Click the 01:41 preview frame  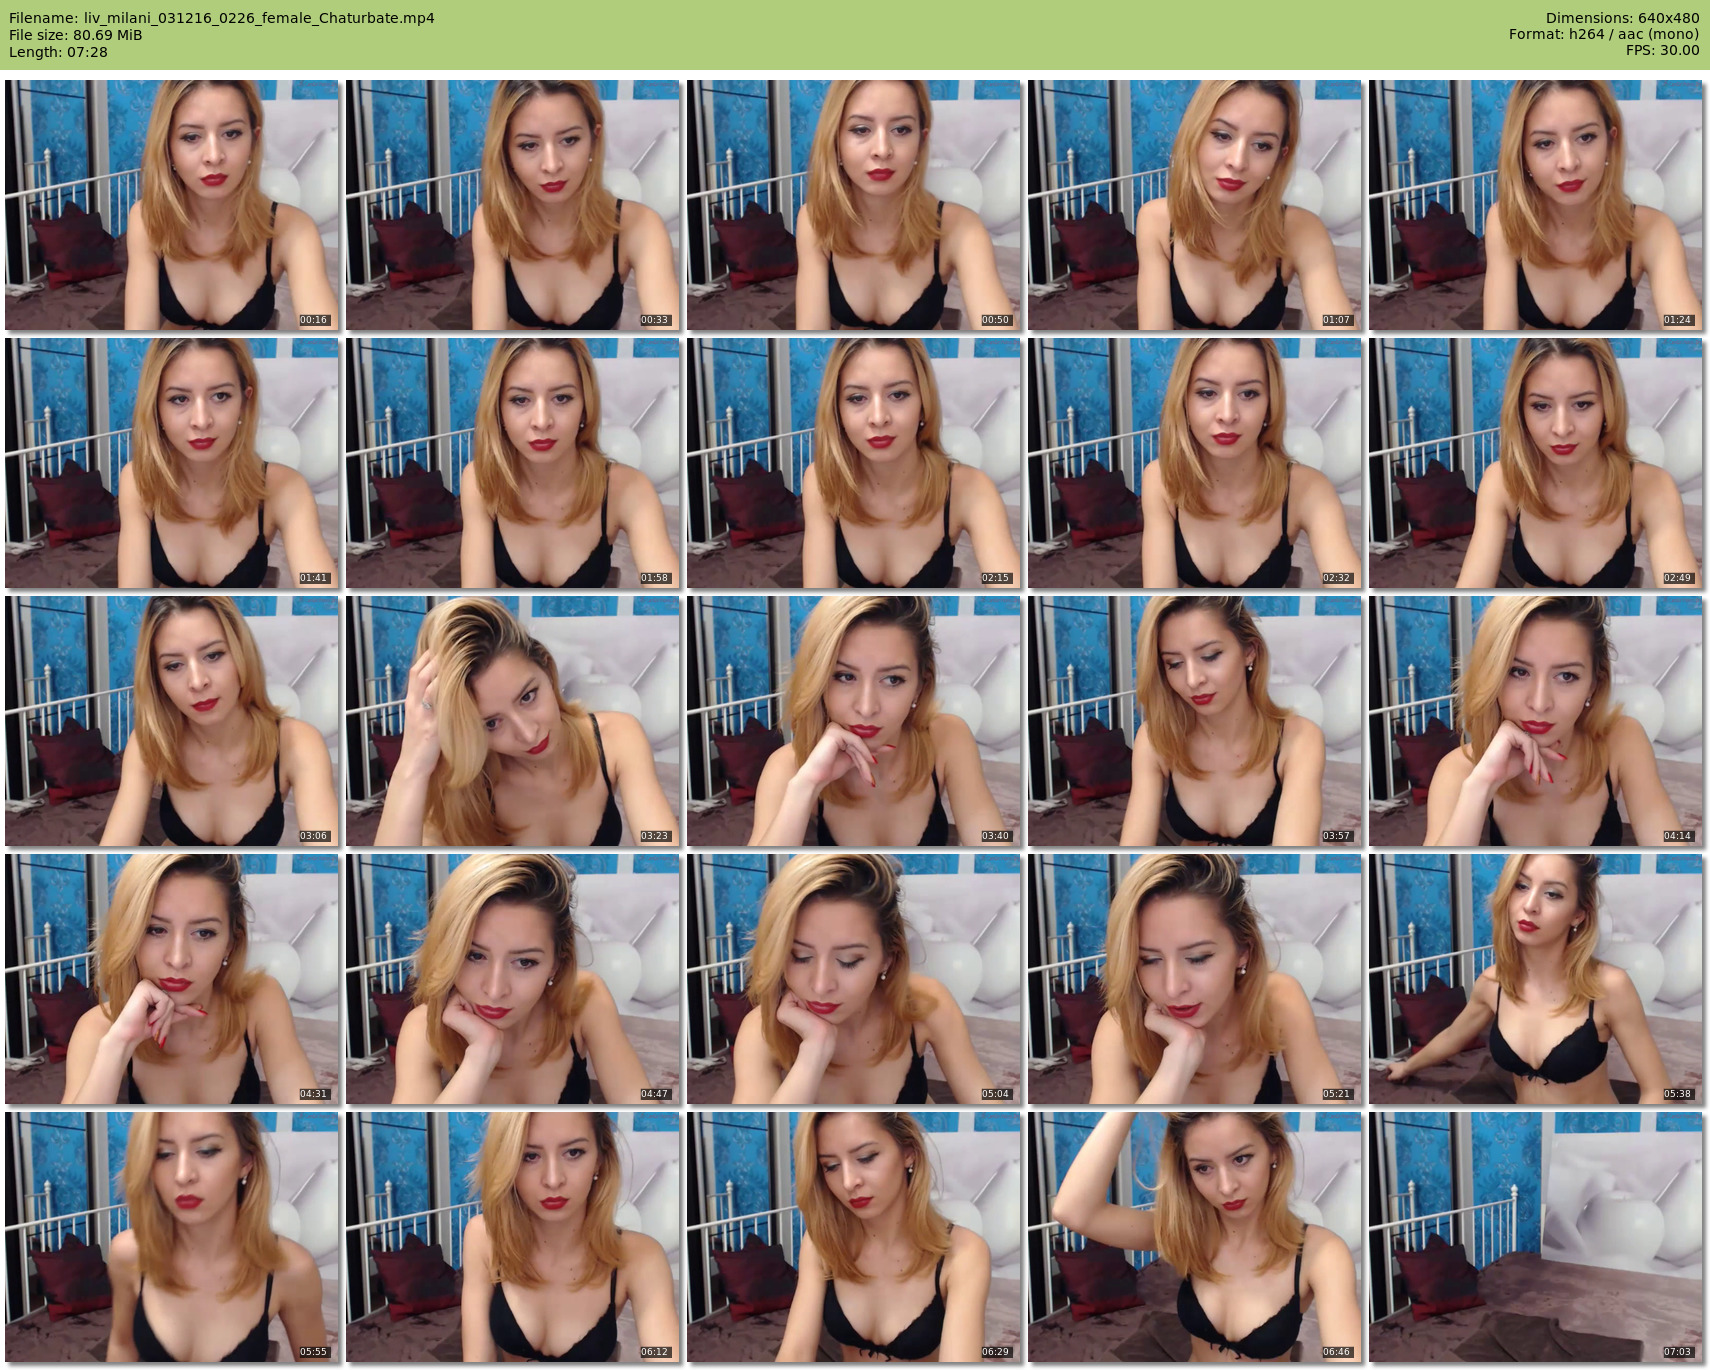pyautogui.click(x=172, y=463)
